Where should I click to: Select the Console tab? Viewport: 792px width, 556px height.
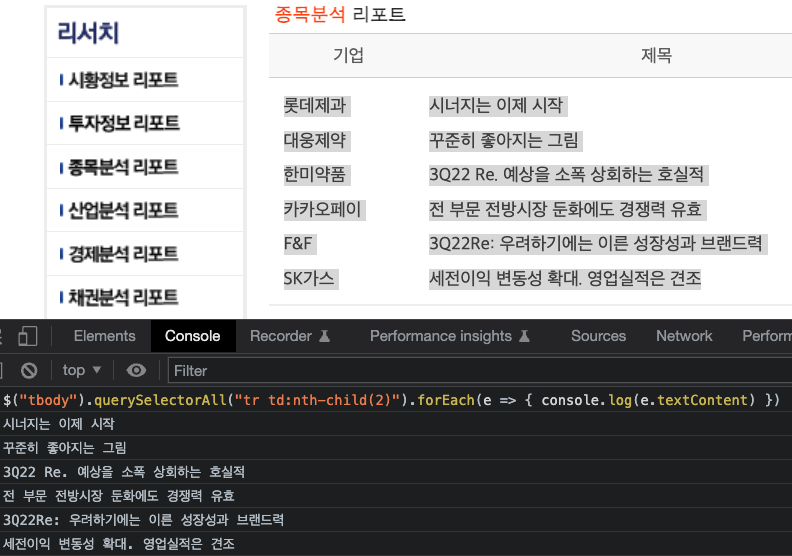click(192, 336)
